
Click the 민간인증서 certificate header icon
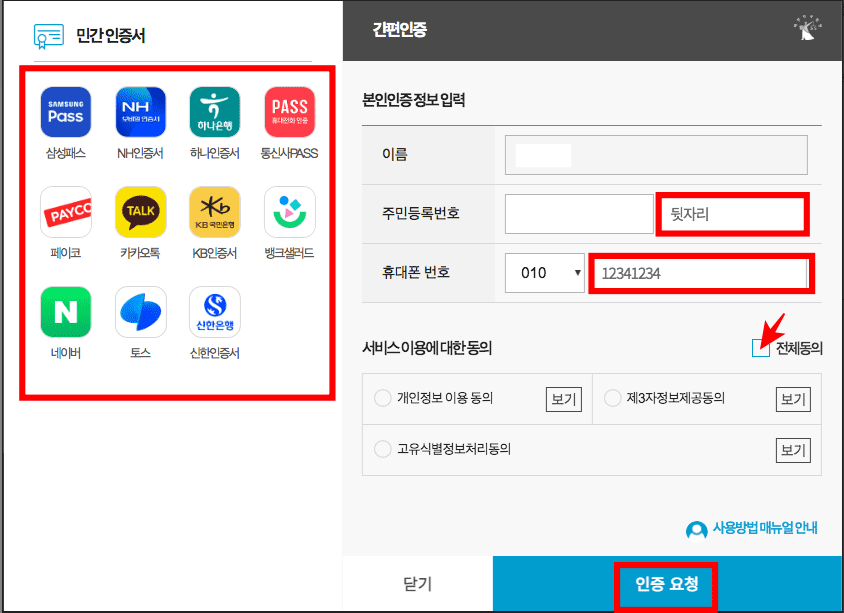48,36
